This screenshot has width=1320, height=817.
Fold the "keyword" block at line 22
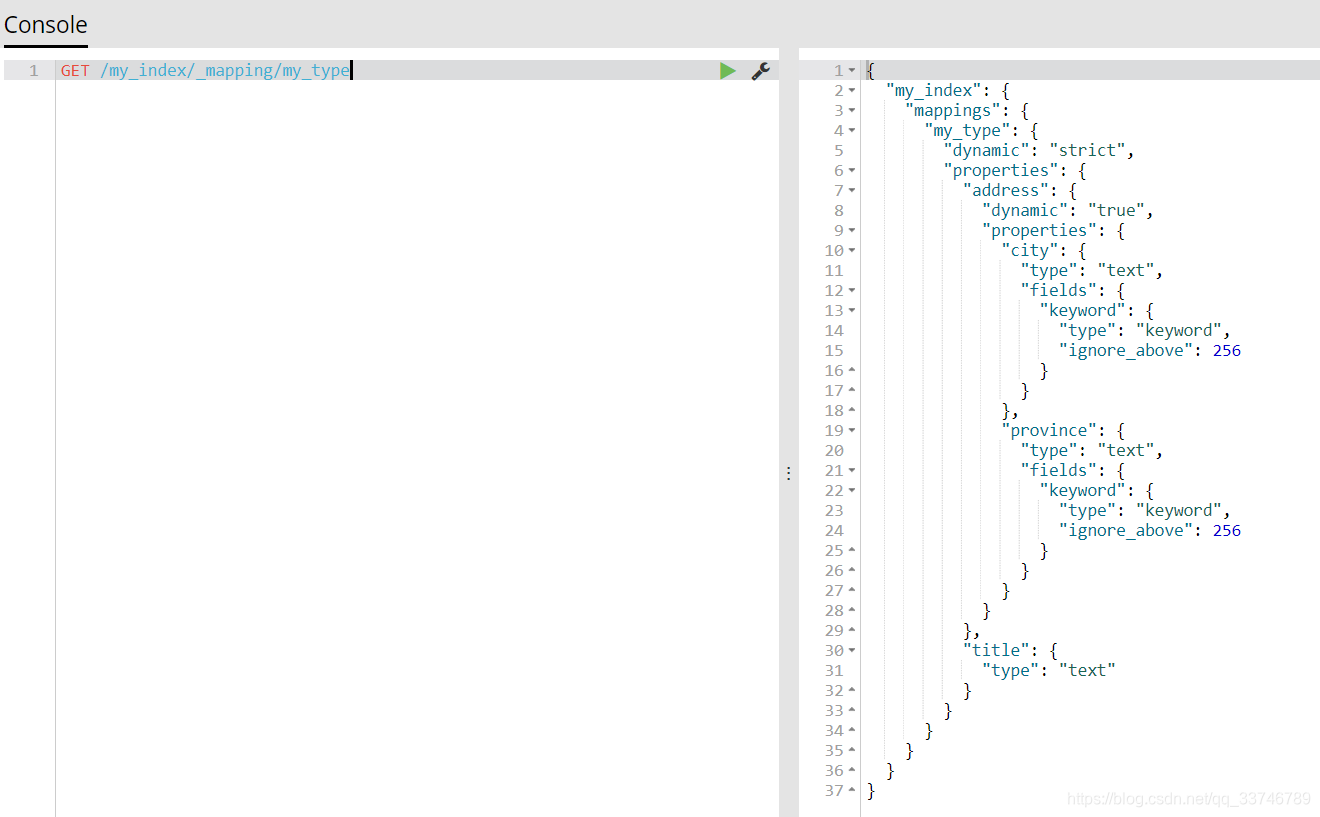(x=852, y=491)
